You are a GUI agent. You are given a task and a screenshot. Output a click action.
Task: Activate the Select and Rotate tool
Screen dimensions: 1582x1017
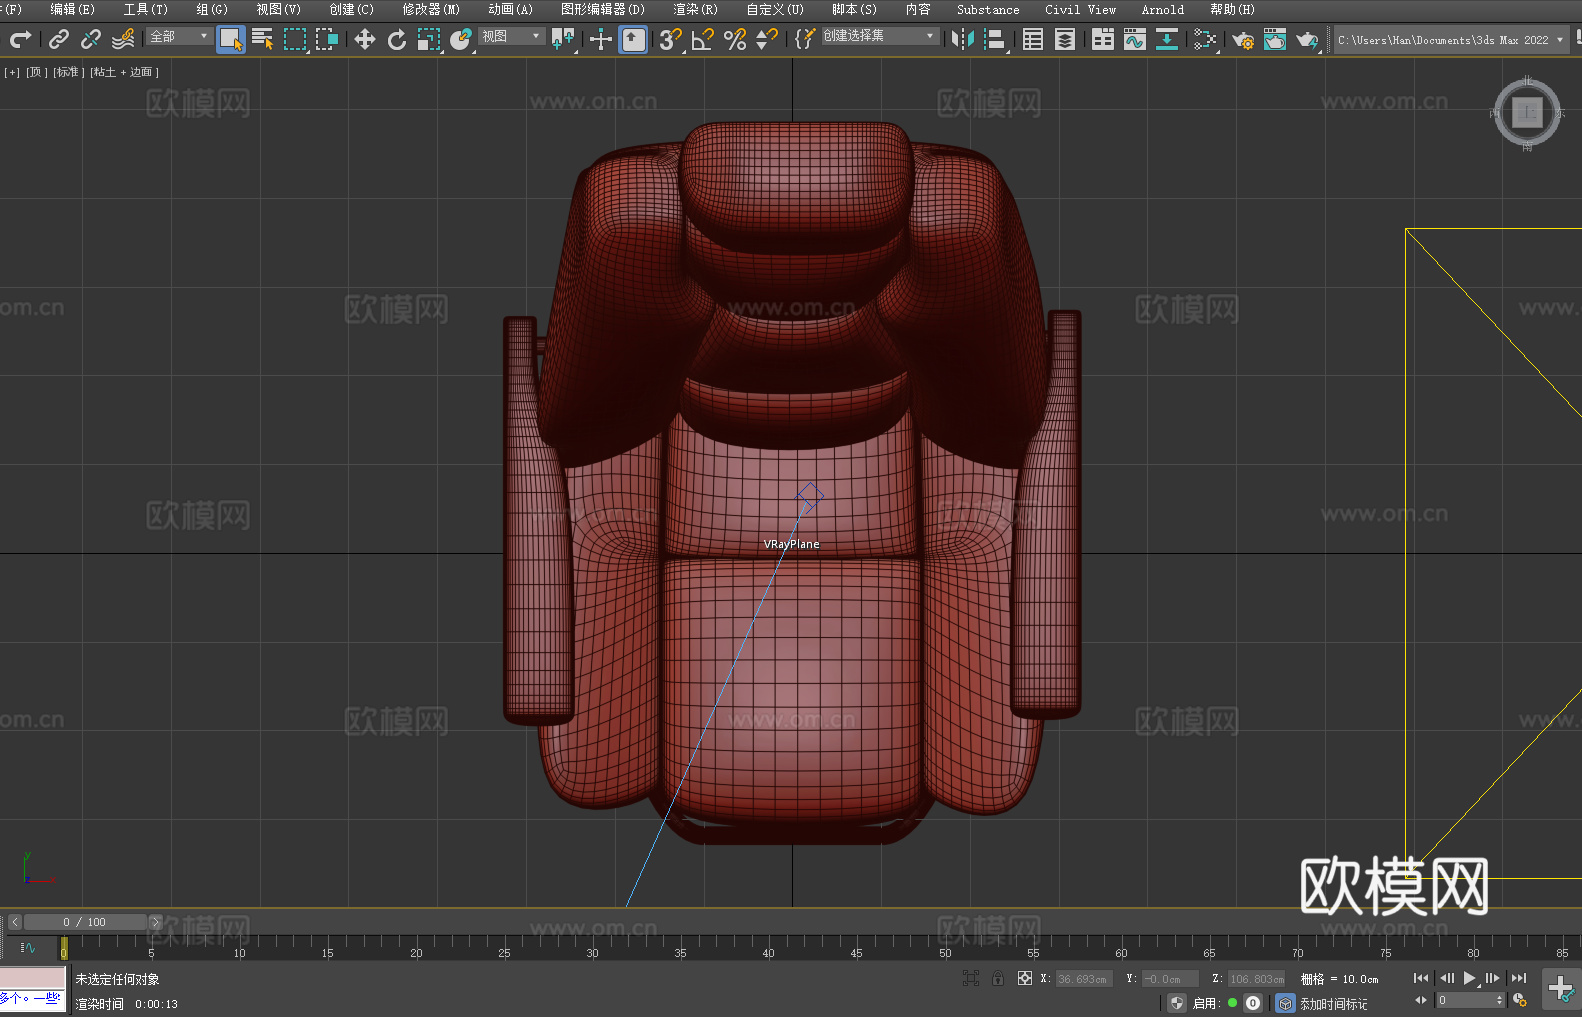397,39
